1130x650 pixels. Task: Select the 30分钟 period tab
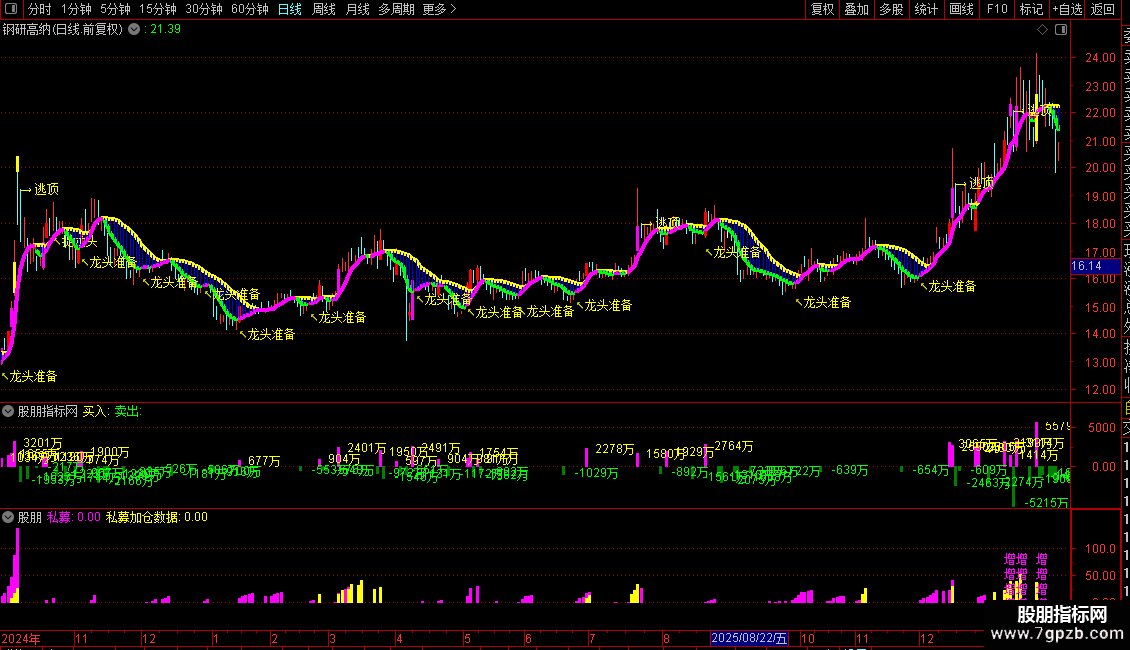[204, 9]
